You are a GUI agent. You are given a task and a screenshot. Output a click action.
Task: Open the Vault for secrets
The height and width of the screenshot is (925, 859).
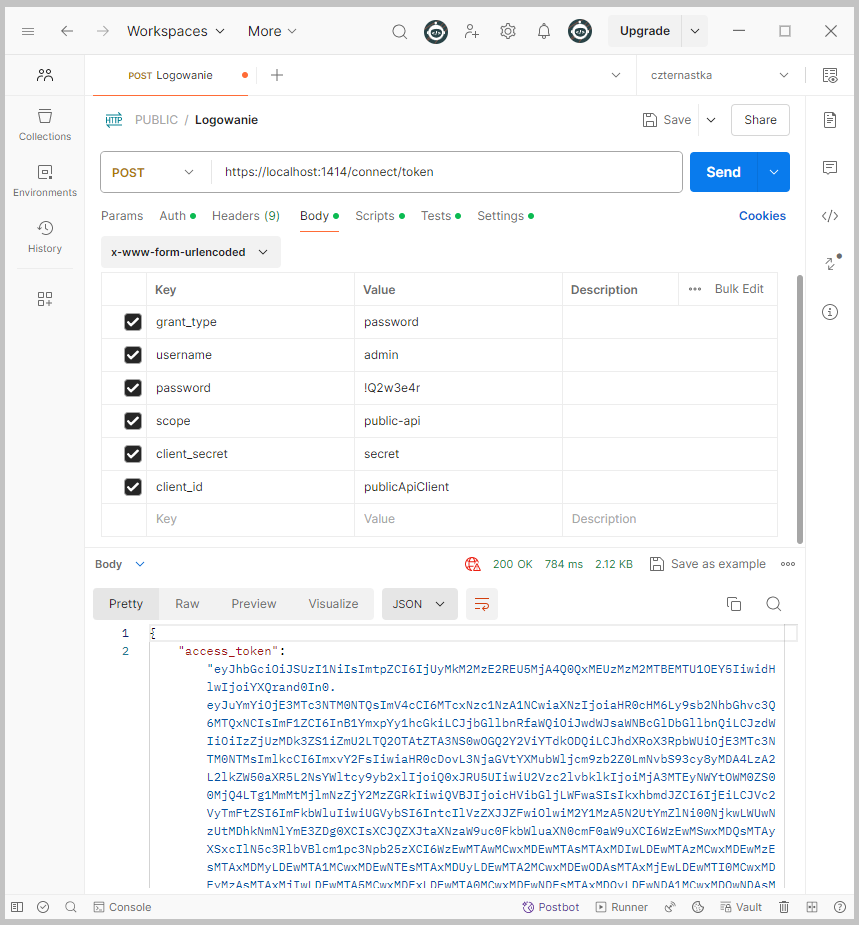[x=741, y=907]
